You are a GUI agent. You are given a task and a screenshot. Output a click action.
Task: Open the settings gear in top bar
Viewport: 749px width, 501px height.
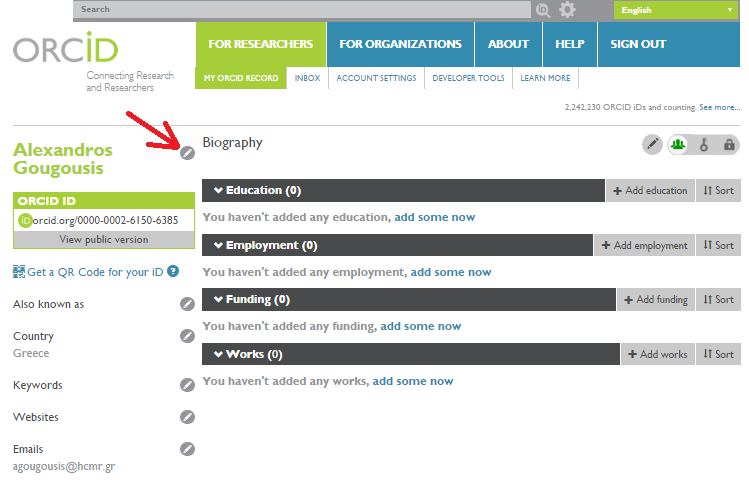(x=567, y=10)
